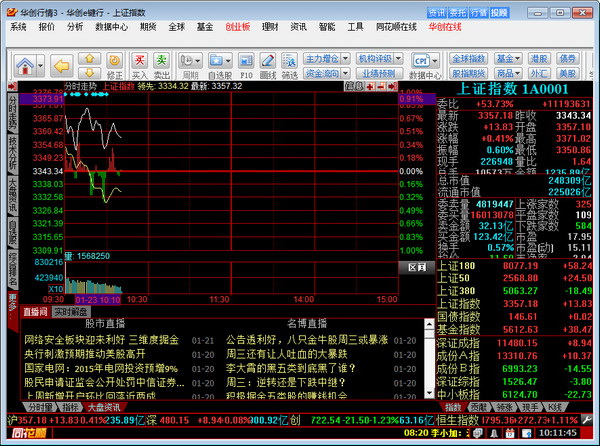This screenshot has height=446, width=600.
Task: Click the 修正 correction icon
Action: click(x=114, y=60)
